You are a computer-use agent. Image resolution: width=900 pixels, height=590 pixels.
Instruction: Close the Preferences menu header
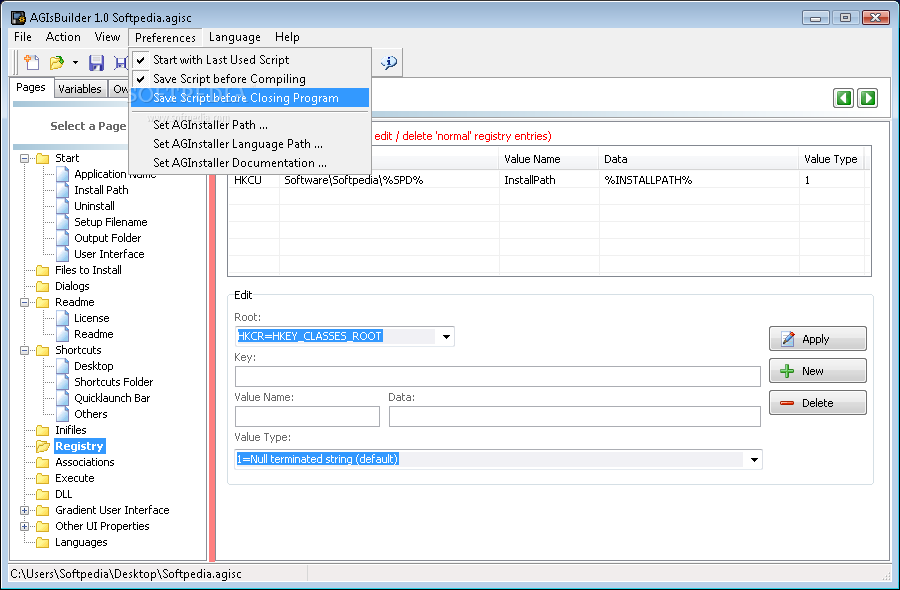click(x=165, y=37)
